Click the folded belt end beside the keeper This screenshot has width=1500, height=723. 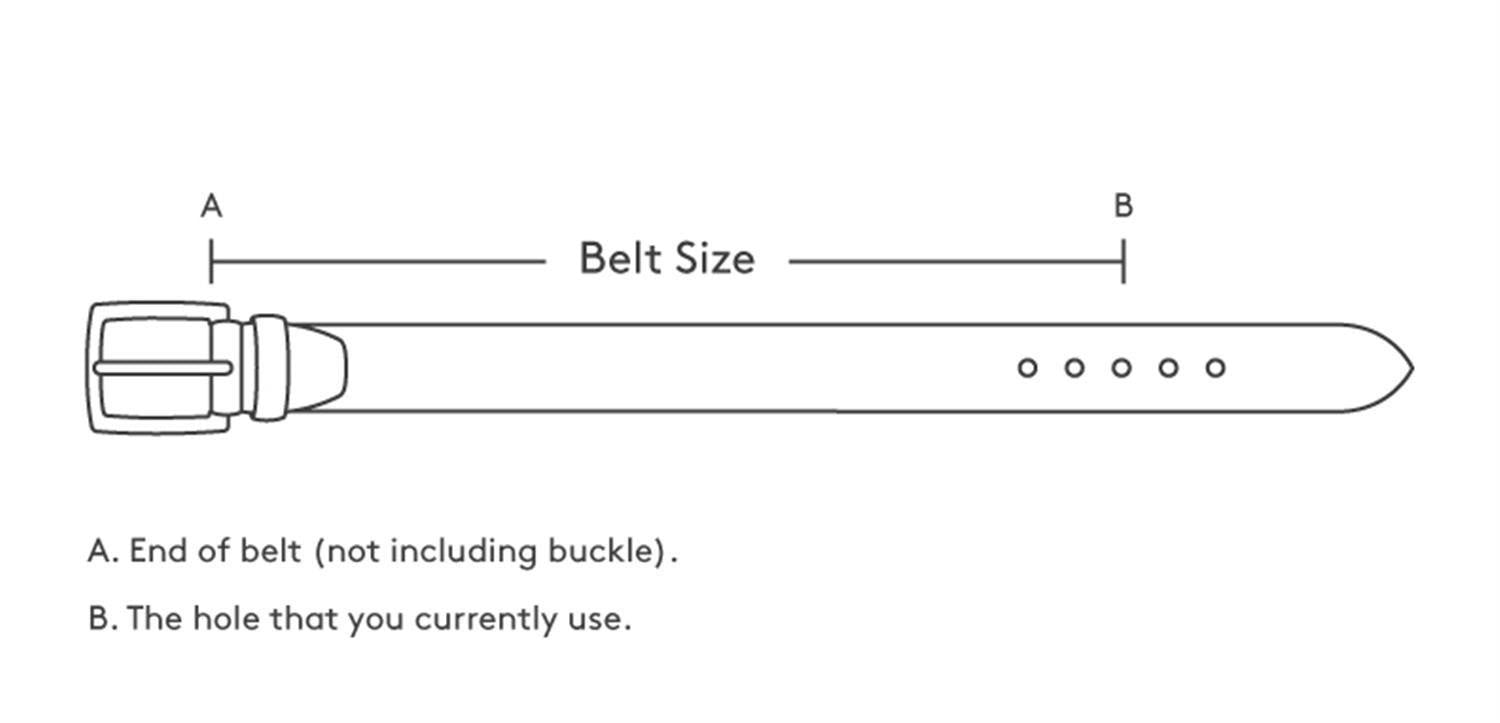pos(322,368)
